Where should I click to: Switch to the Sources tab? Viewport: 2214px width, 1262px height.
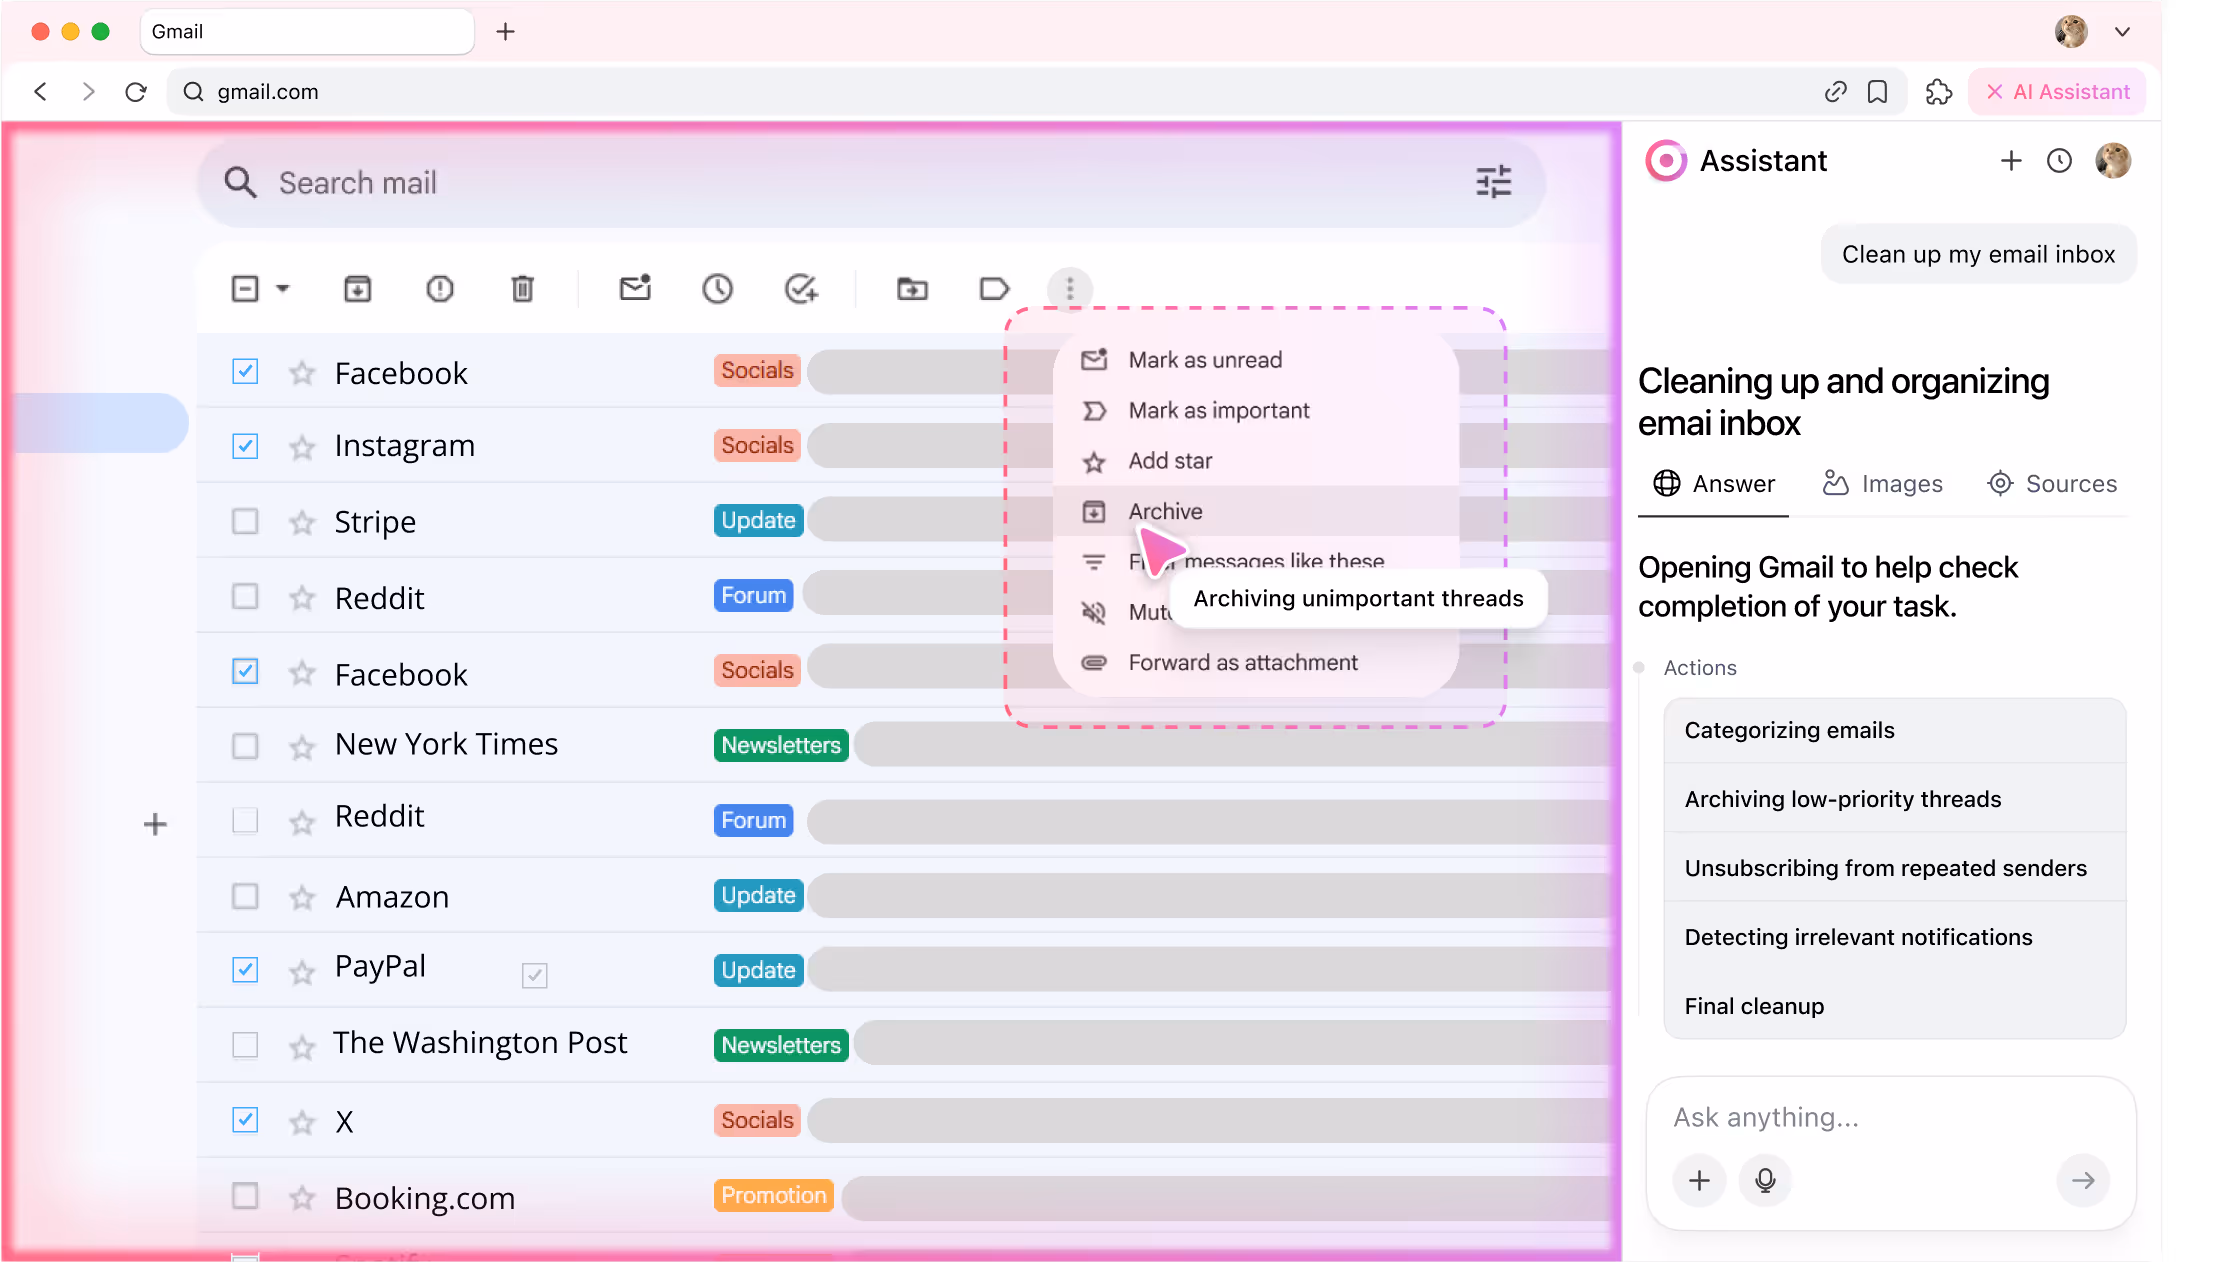pos(2052,484)
